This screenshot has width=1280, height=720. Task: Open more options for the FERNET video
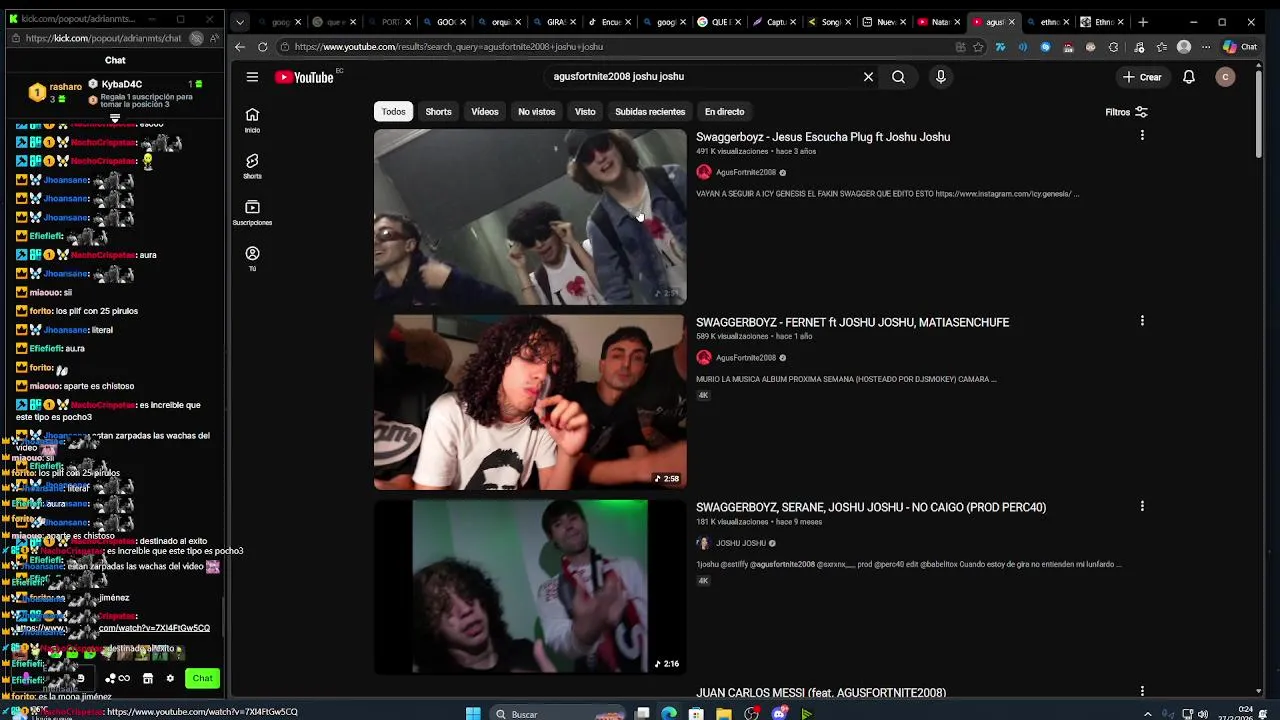(x=1142, y=321)
